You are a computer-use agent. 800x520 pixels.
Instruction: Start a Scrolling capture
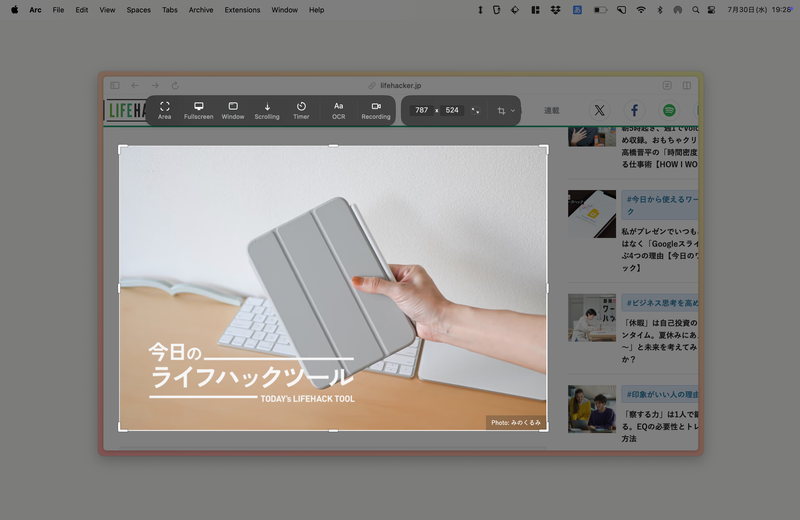point(267,110)
